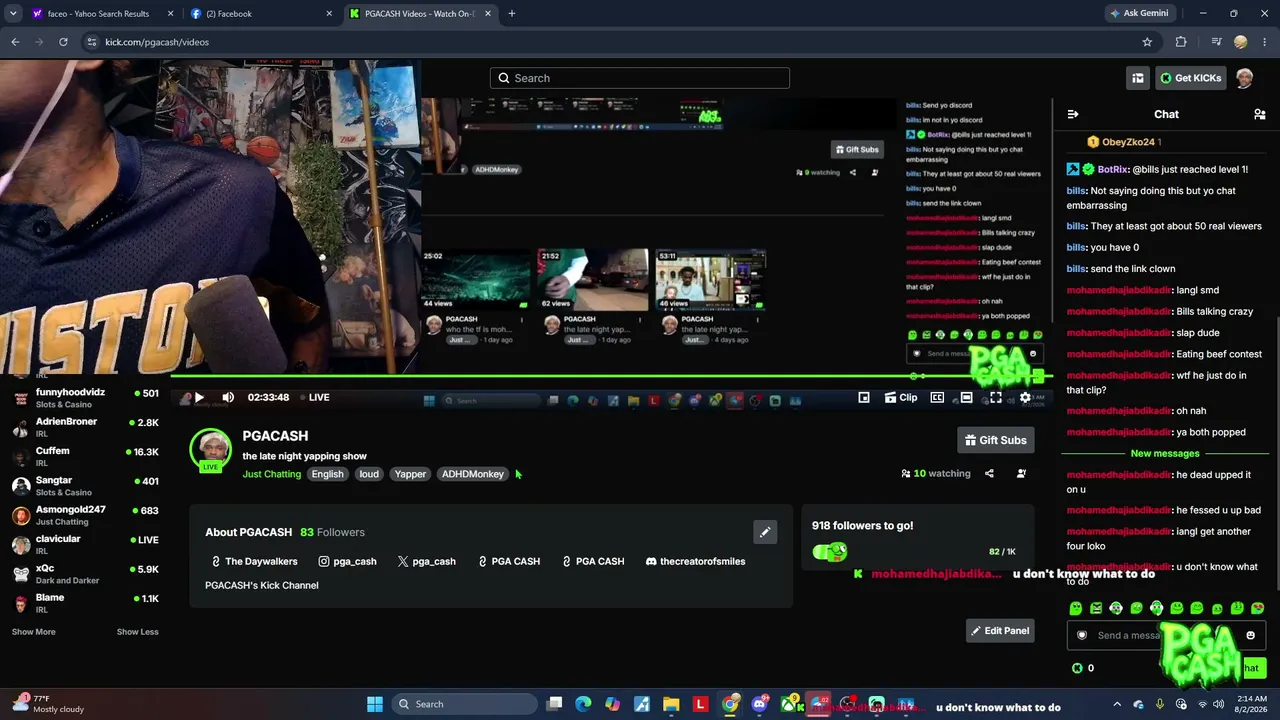Image resolution: width=1280 pixels, height=720 pixels.
Task: Switch to the Facebook browser tab
Action: tap(260, 14)
